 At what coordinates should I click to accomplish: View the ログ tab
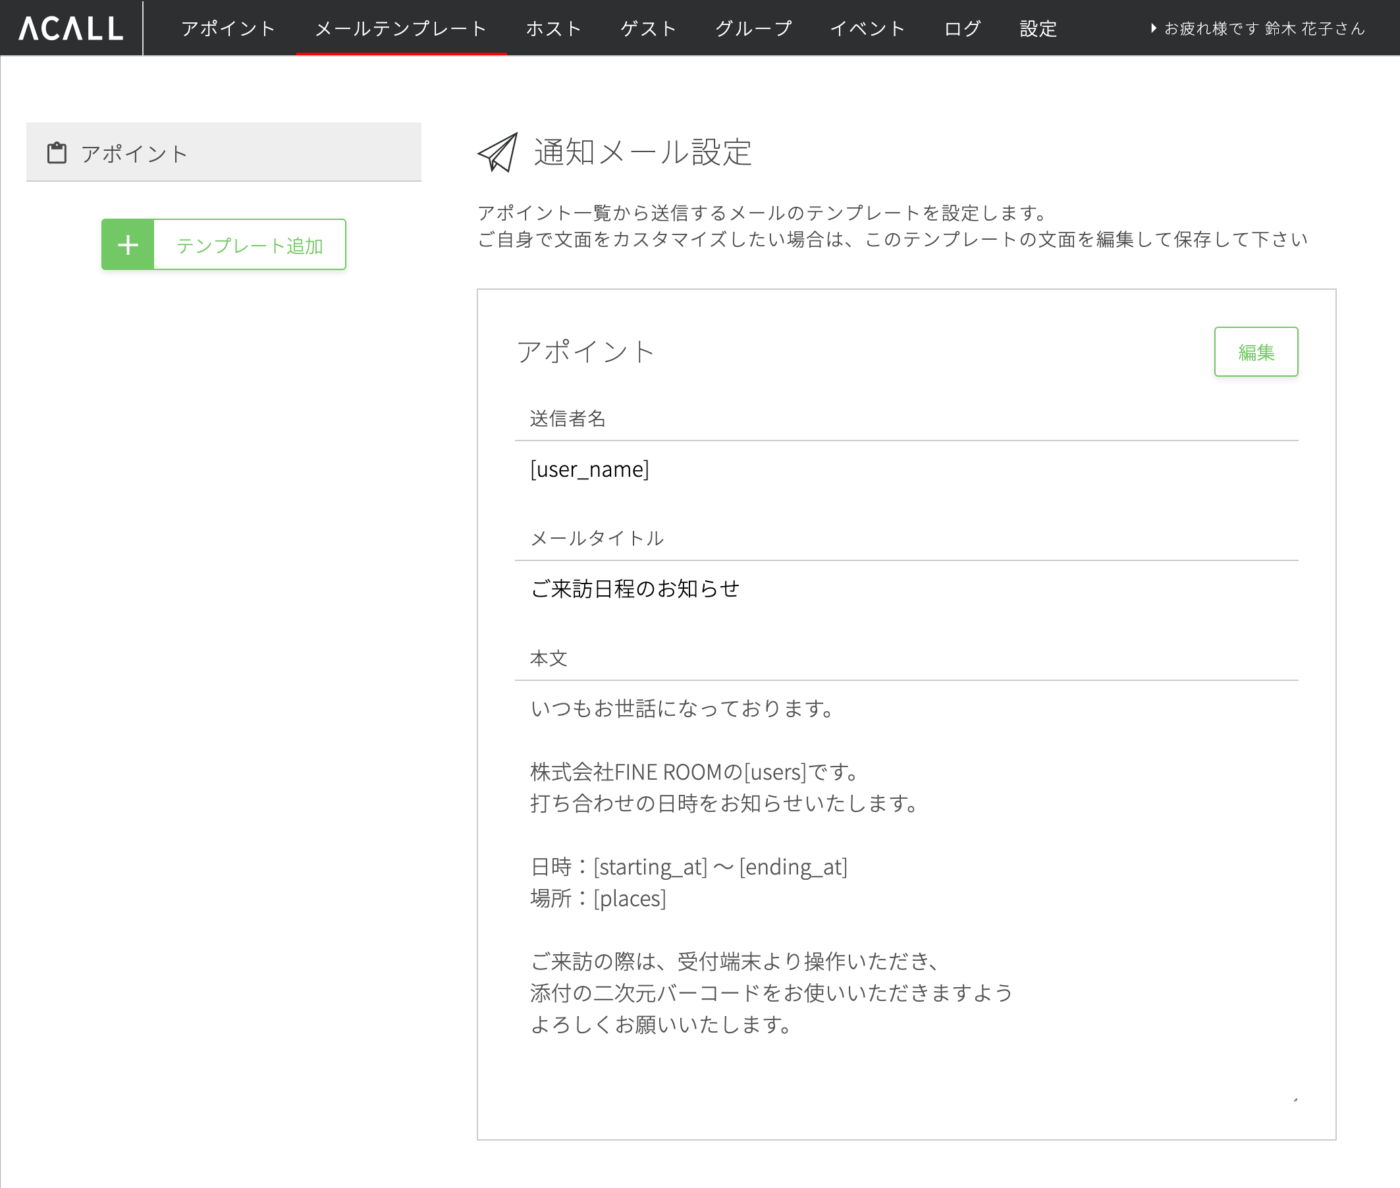[962, 29]
